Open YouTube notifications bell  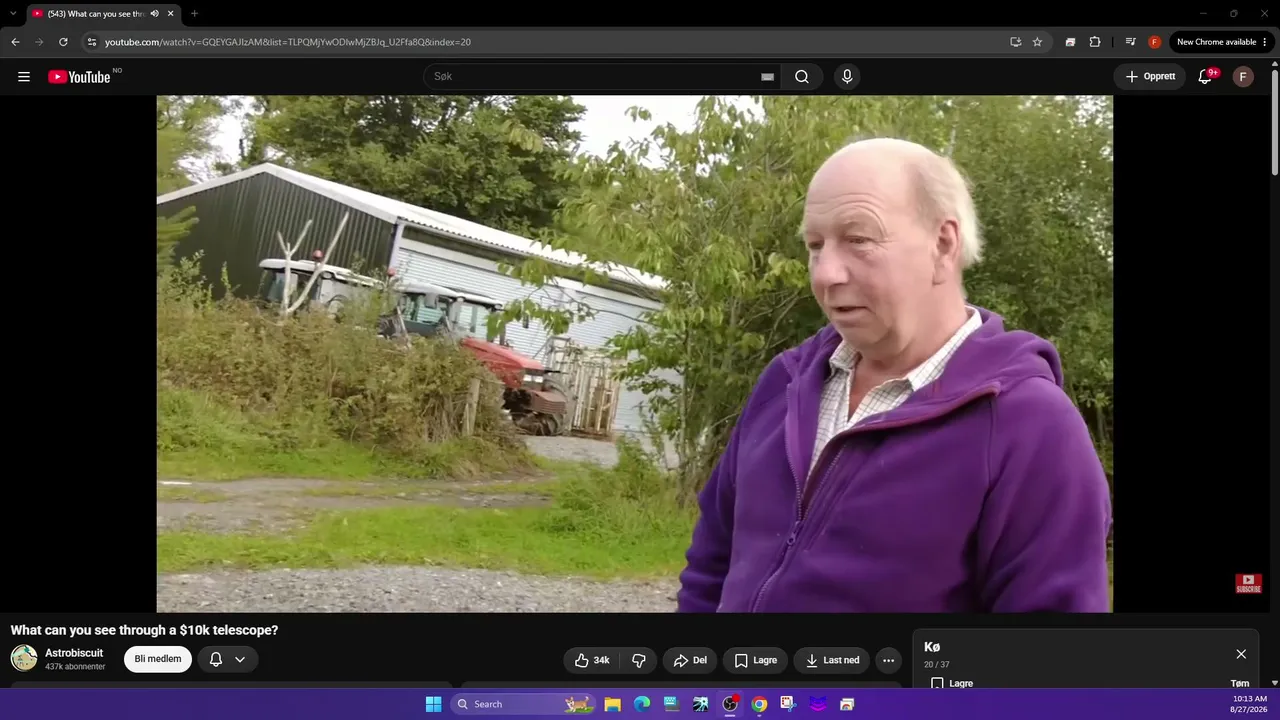(x=1205, y=77)
